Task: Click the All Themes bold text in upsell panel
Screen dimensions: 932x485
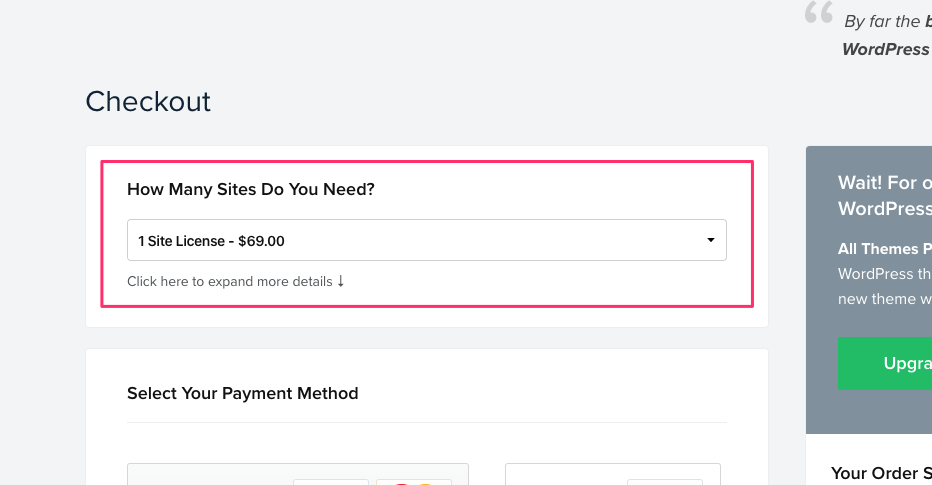Action: pos(885,248)
